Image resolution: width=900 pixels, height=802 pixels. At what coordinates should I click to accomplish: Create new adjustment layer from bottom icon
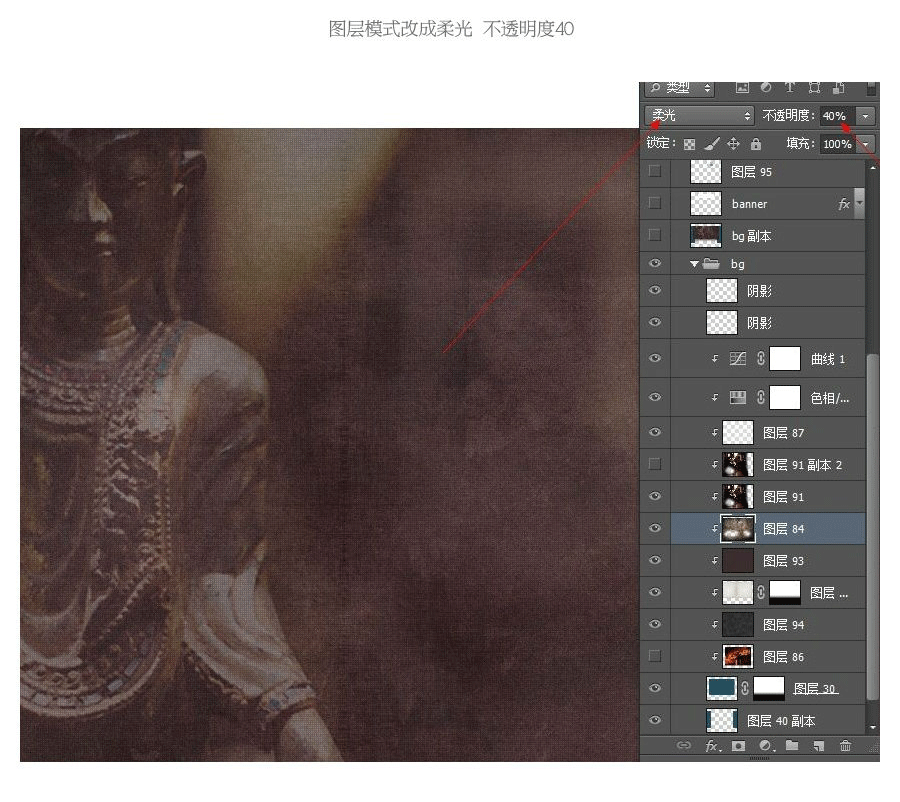point(766,745)
